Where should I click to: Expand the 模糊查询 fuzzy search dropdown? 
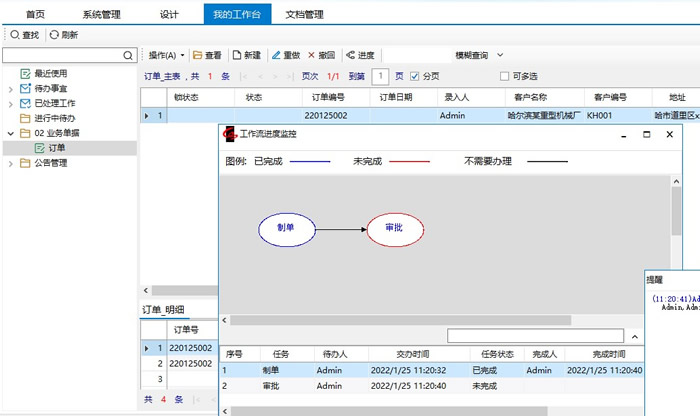(500, 55)
